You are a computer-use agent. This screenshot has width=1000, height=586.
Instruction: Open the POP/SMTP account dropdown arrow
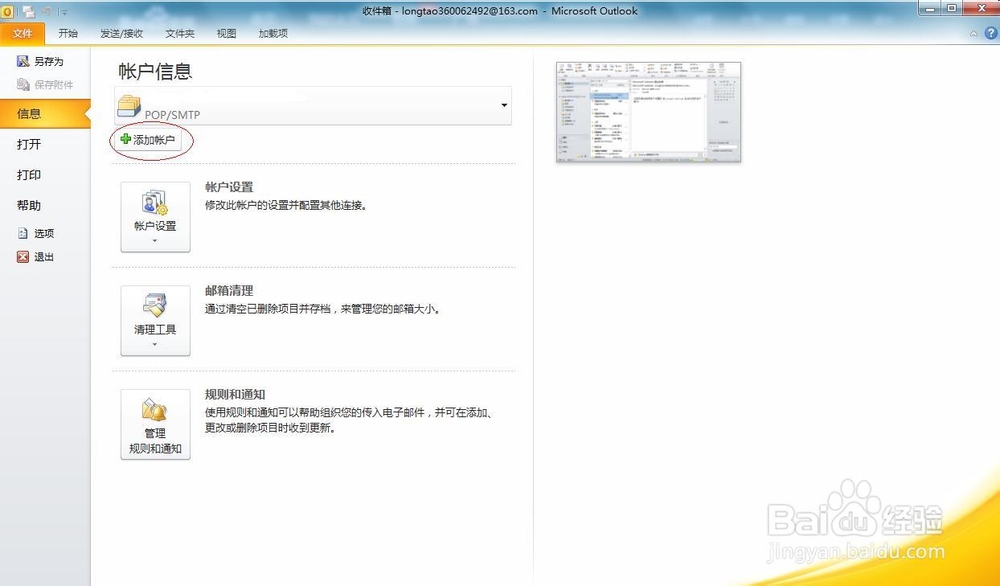pos(504,105)
